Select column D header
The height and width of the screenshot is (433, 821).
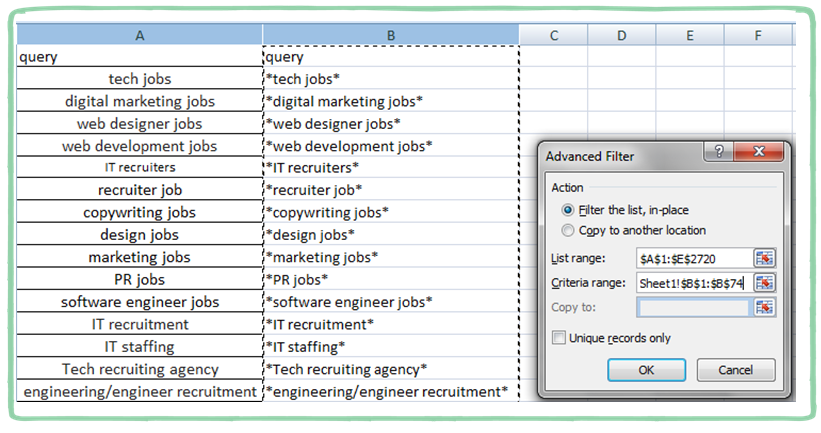pos(622,35)
